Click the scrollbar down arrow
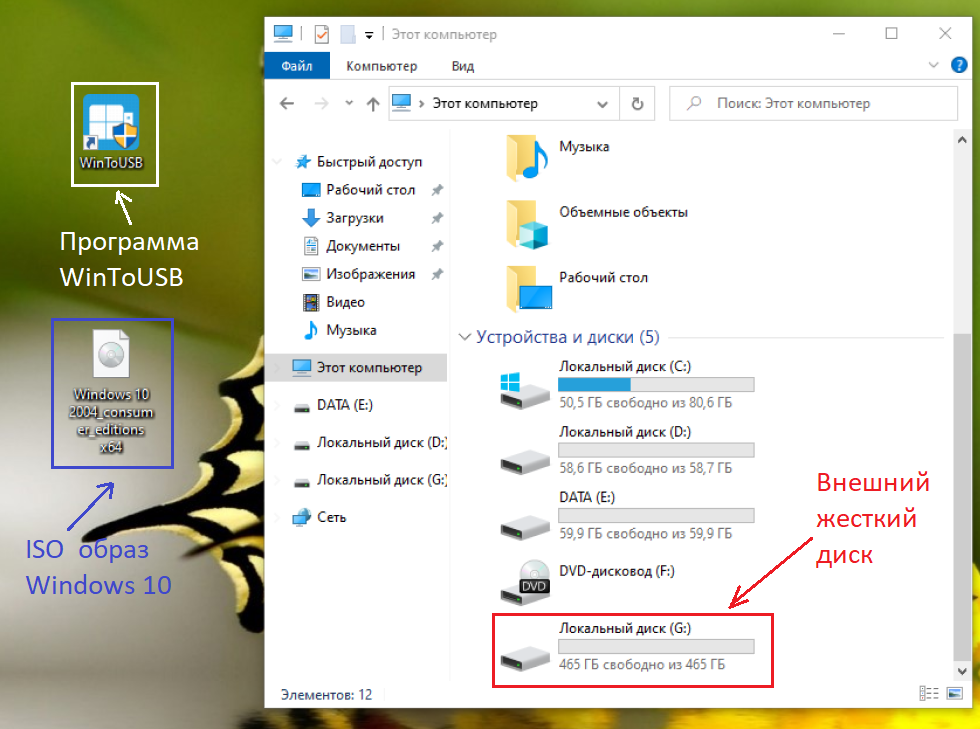The height and width of the screenshot is (729, 980). coord(962,671)
